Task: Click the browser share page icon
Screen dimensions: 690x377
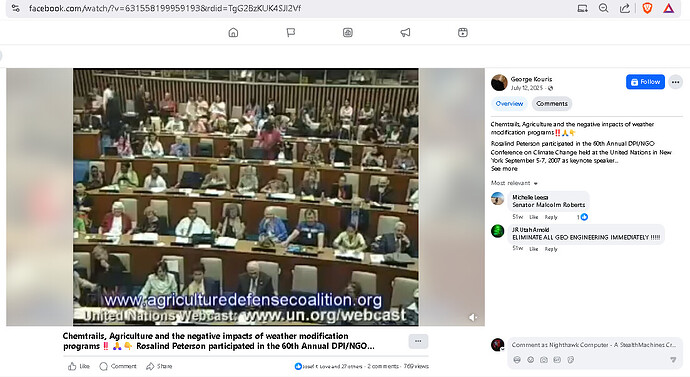Action: (x=624, y=8)
